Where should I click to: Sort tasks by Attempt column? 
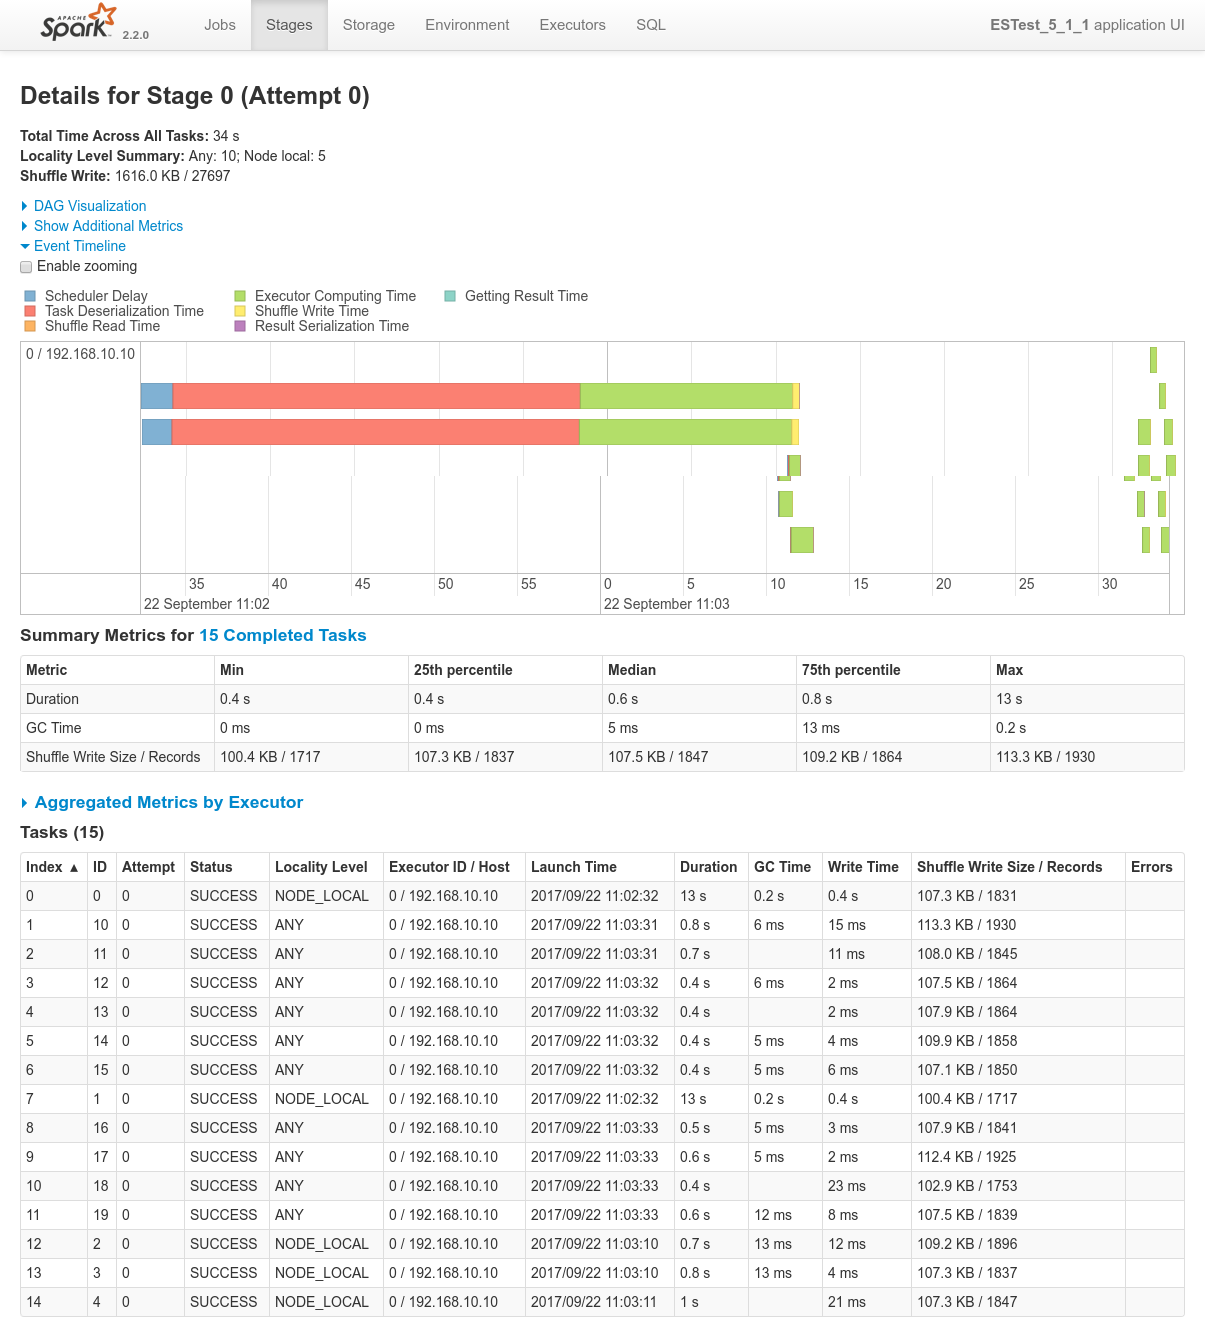148,867
